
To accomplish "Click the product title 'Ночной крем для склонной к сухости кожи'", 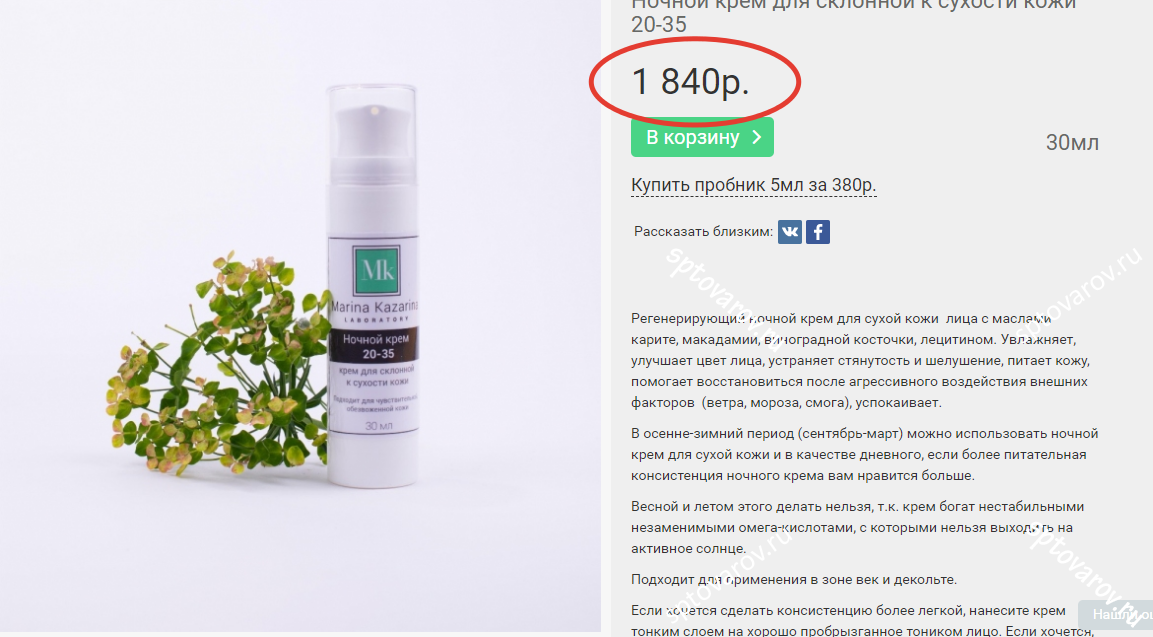I will click(854, 13).
